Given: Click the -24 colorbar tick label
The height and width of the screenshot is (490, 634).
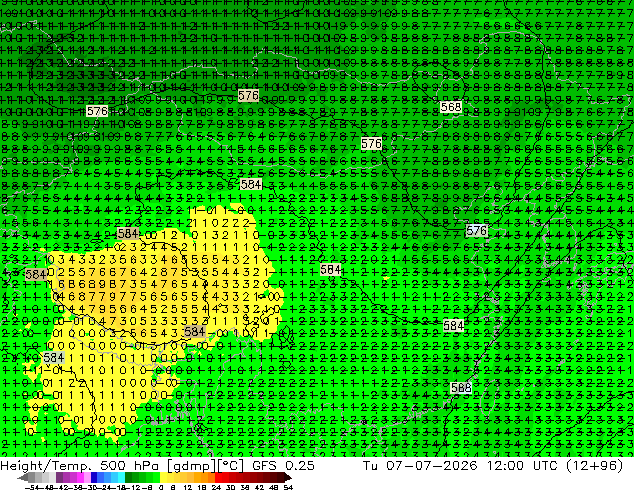Looking at the screenshot, I should pos(105,488).
